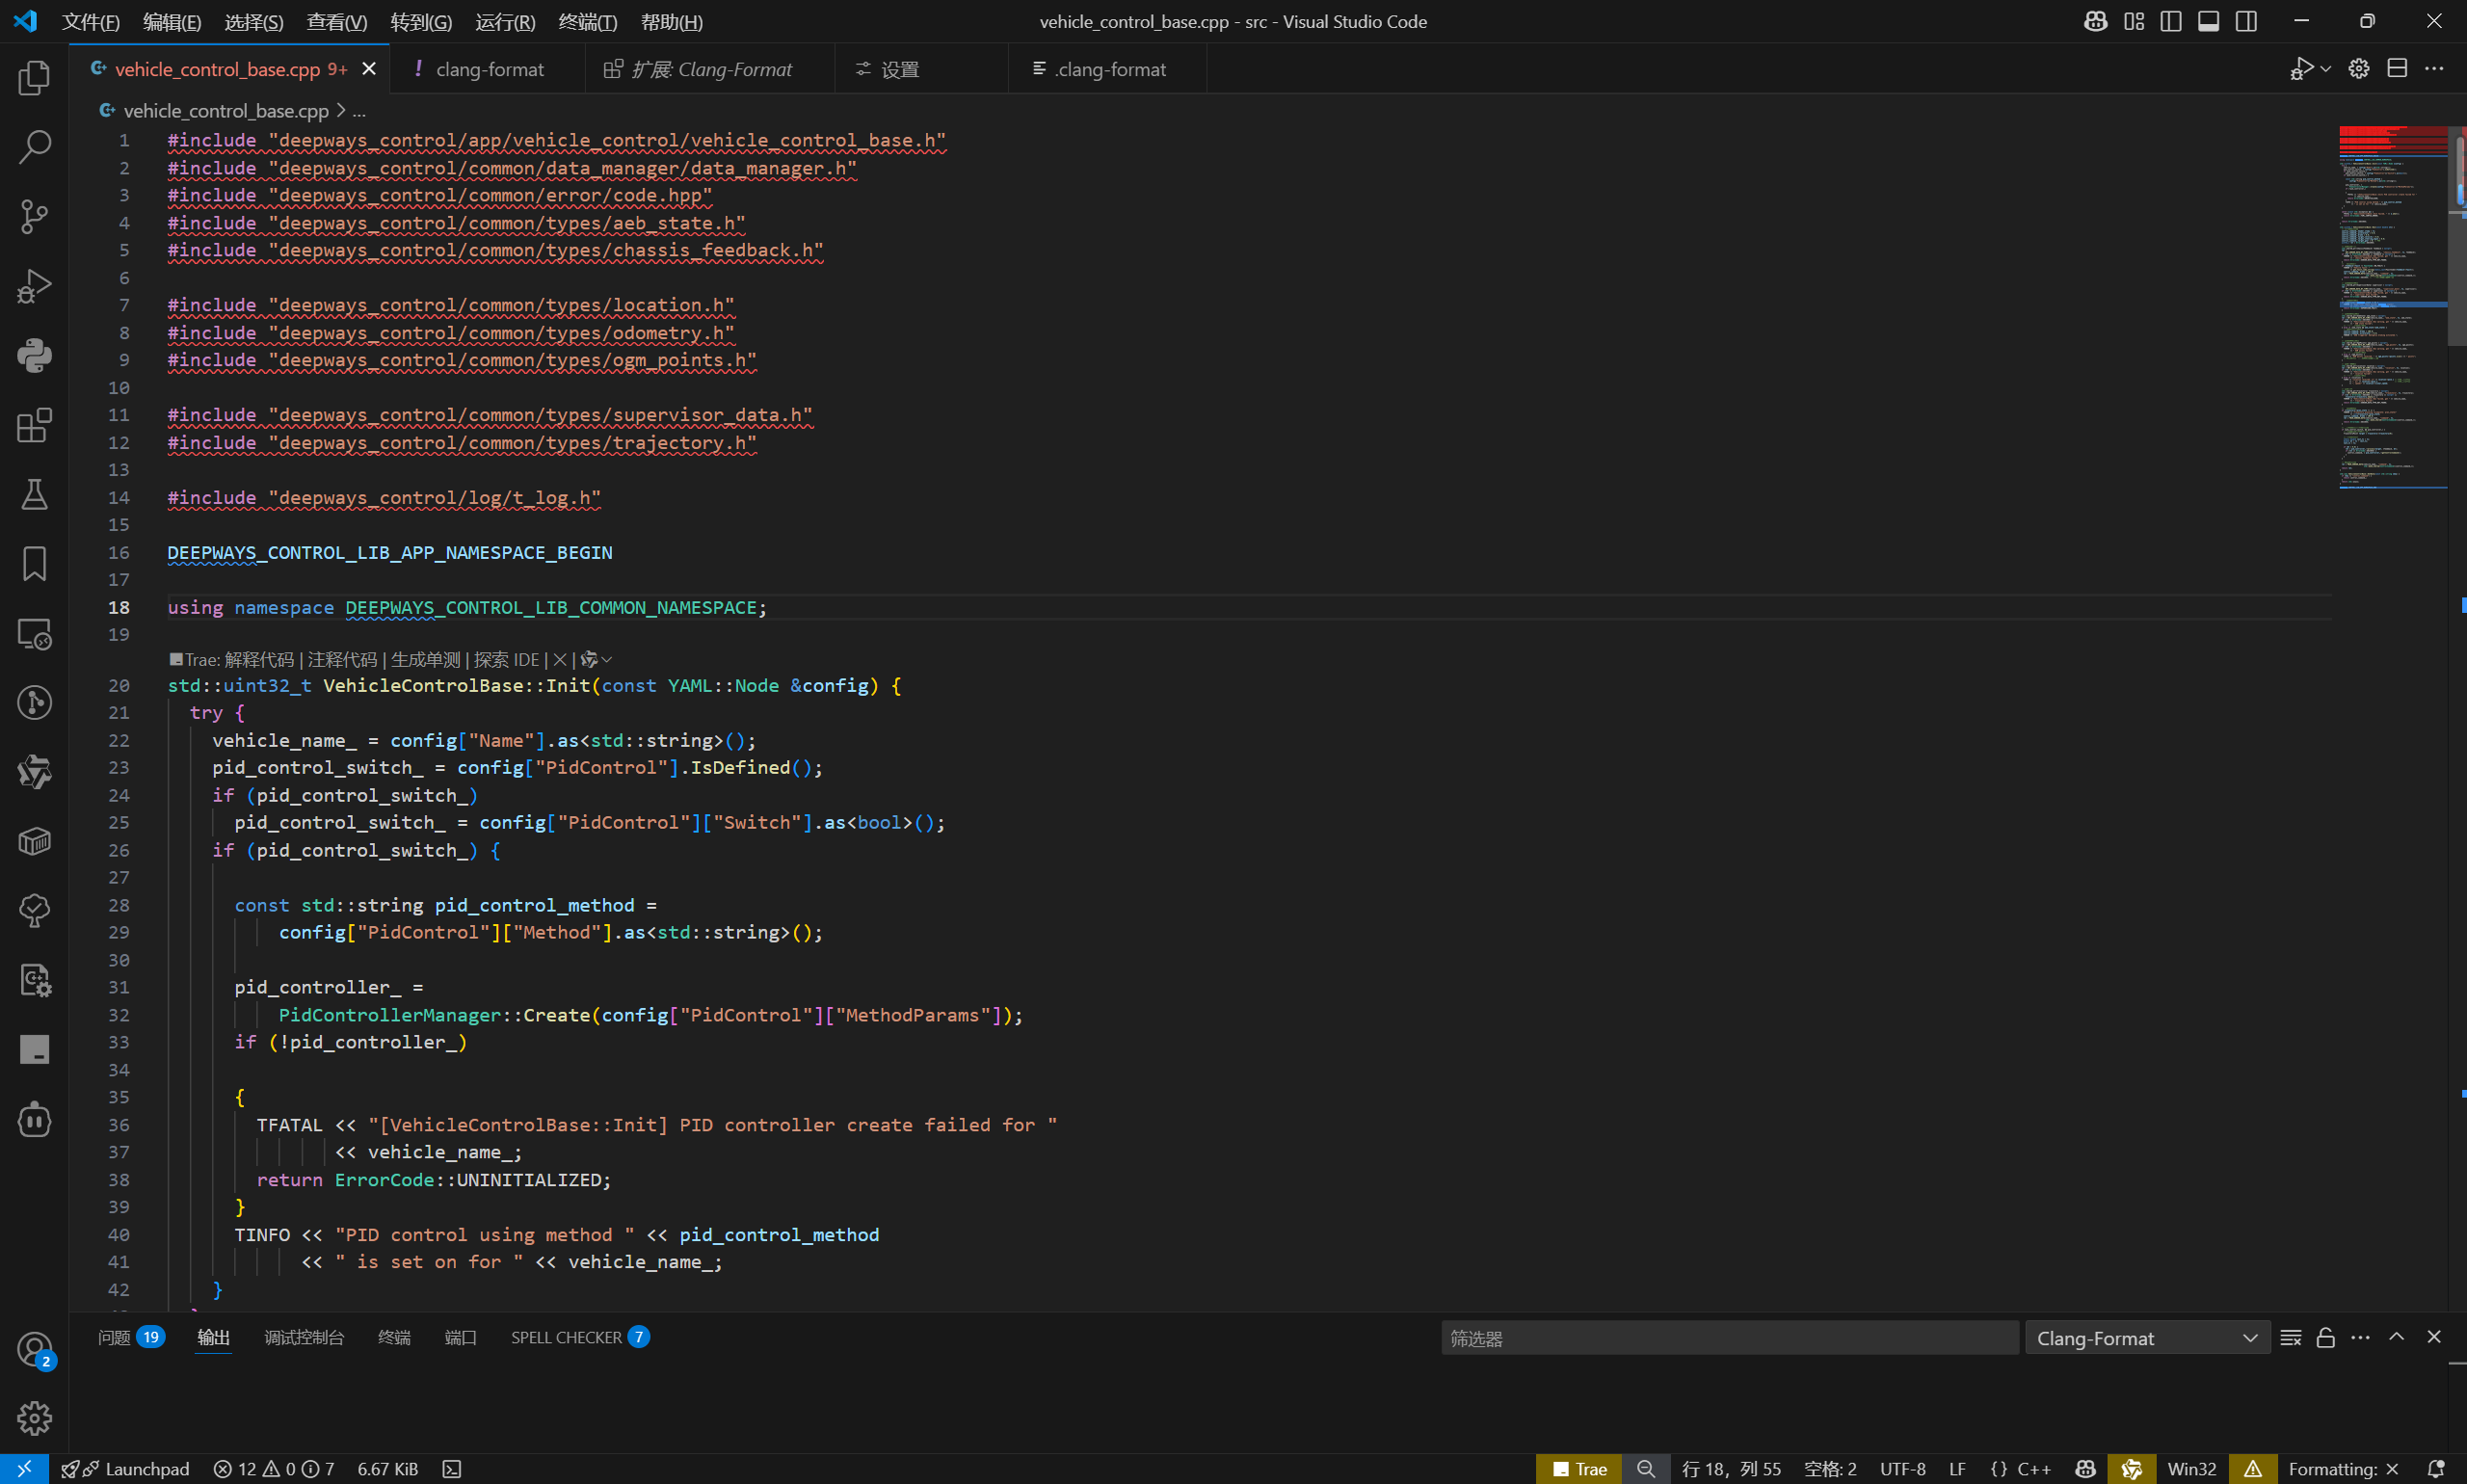This screenshot has width=2467, height=1484.
Task: Toggle output scroll lock icon
Action: 2325,1338
